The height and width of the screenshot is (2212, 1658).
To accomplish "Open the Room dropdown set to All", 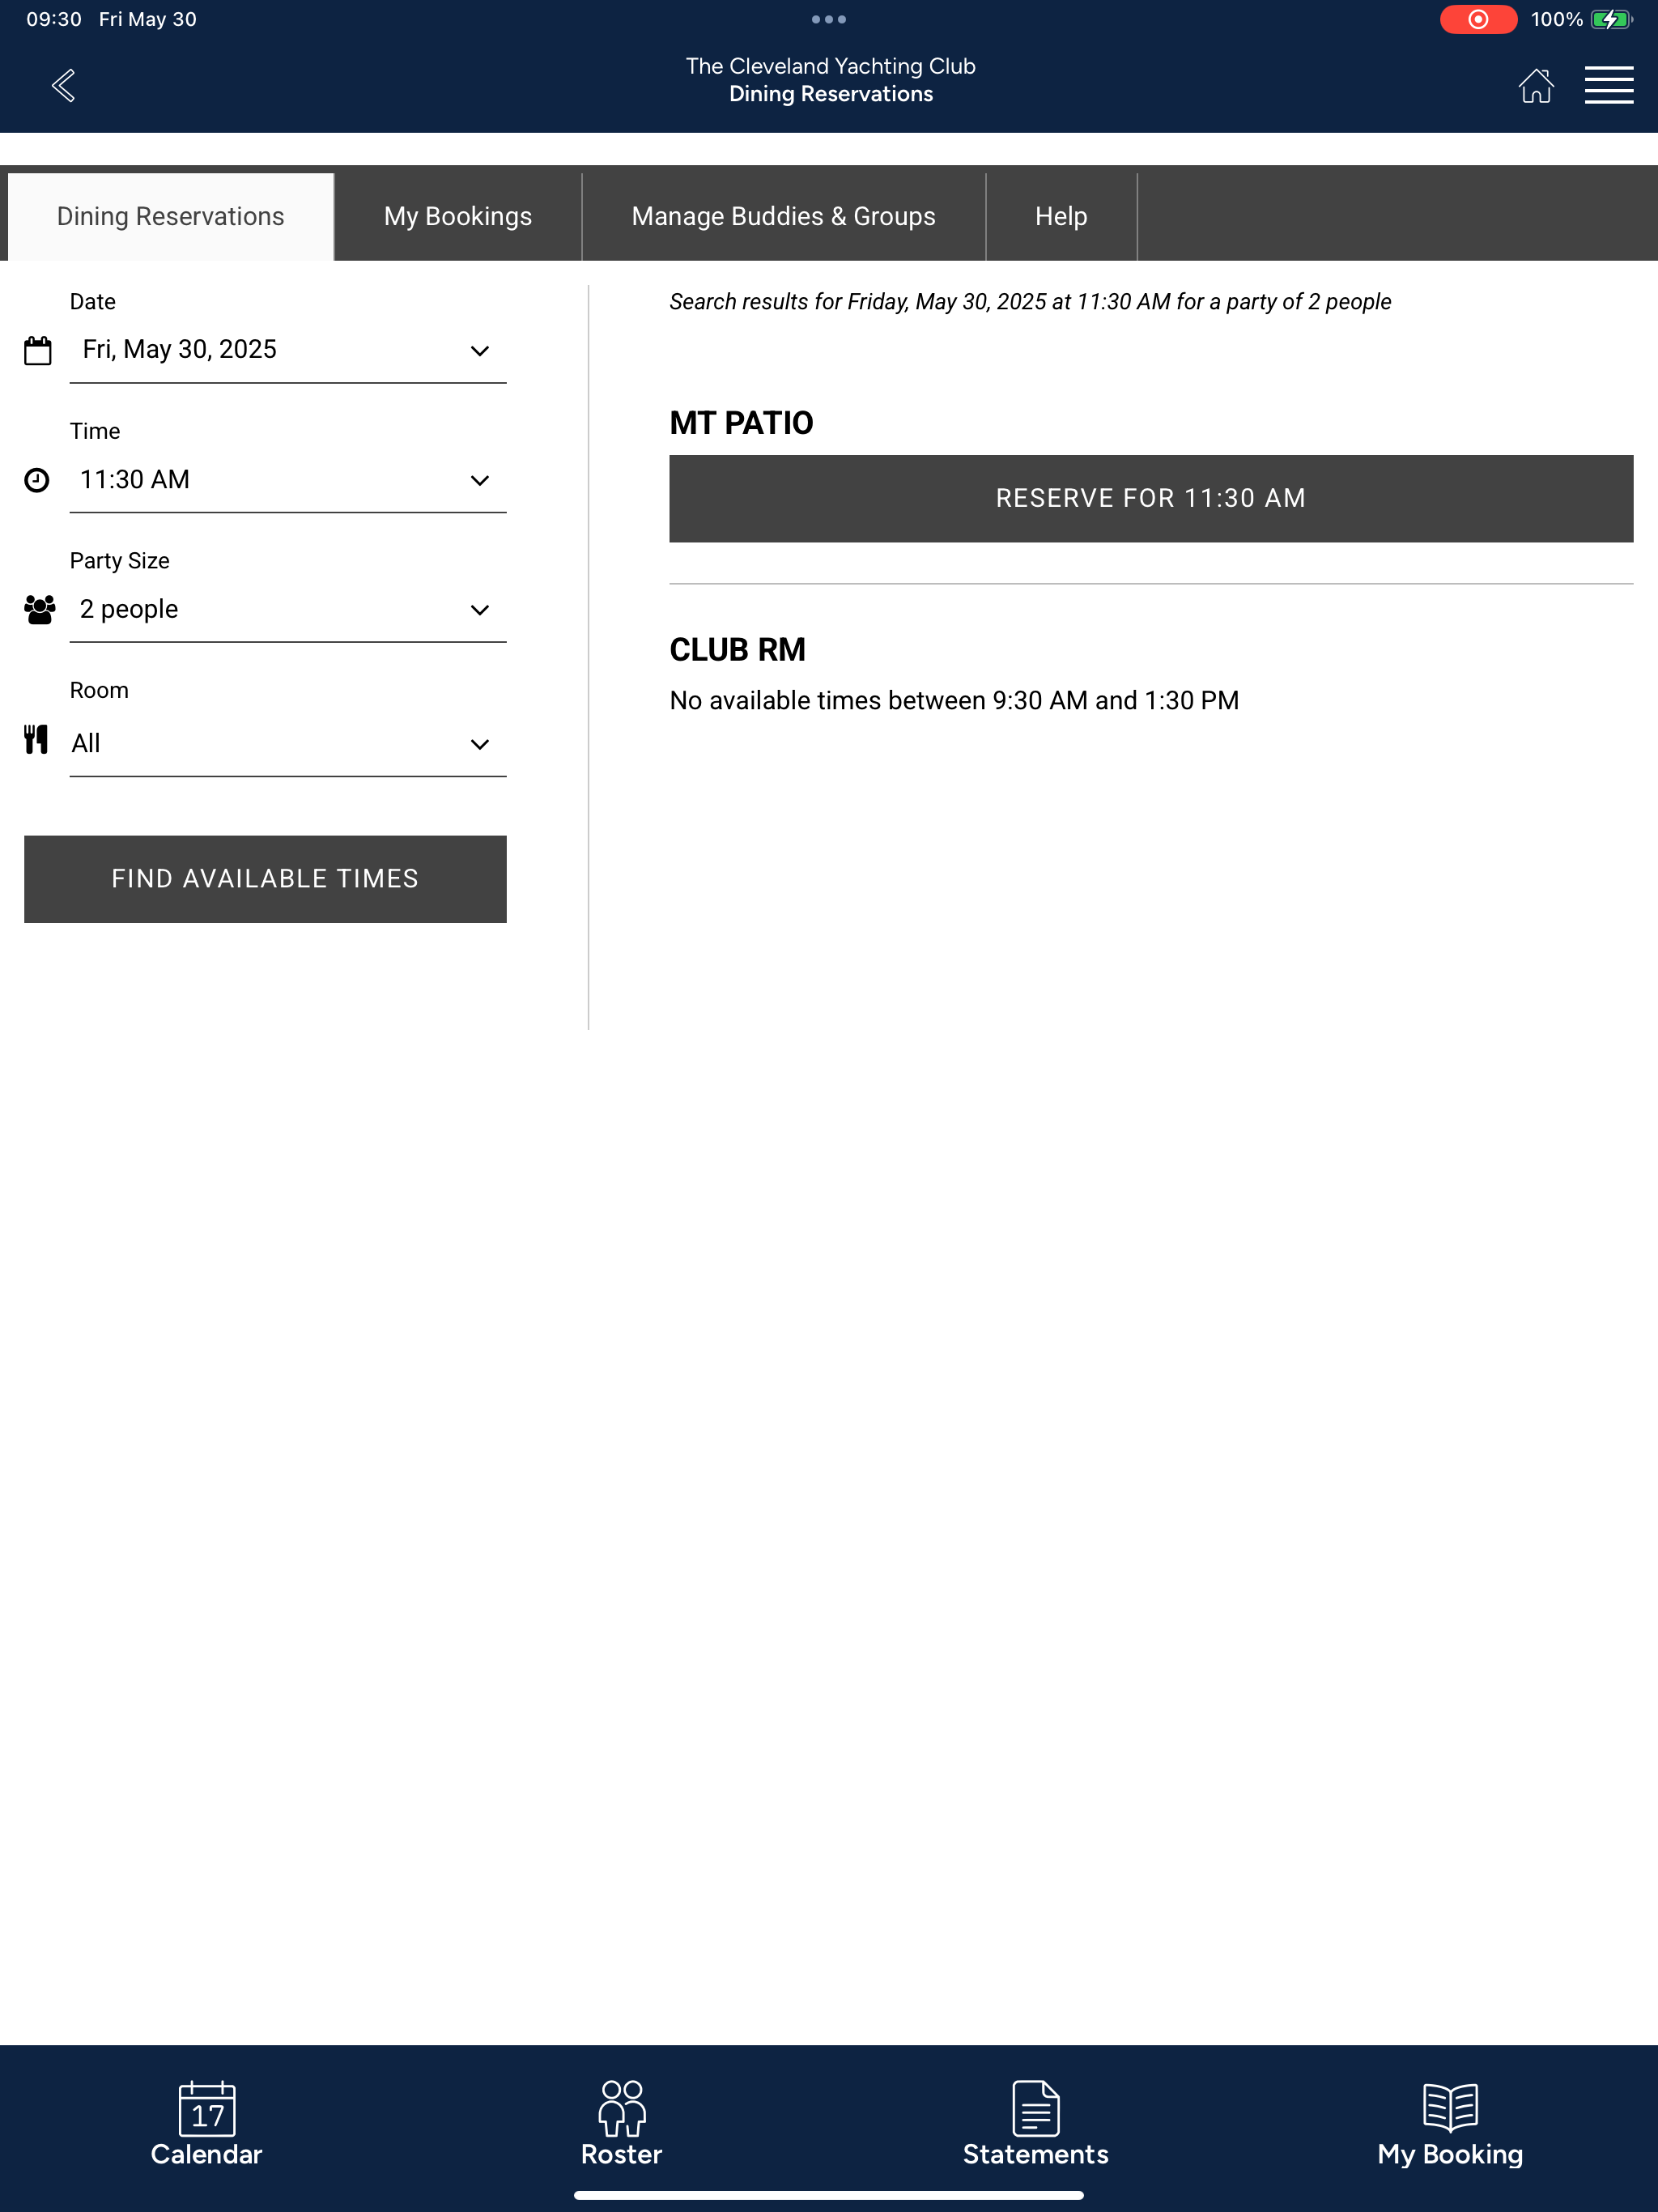I will pos(288,744).
